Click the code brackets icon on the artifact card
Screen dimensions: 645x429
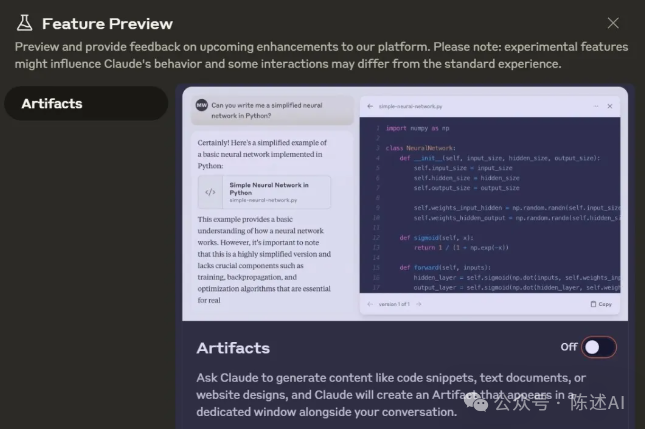(210, 192)
